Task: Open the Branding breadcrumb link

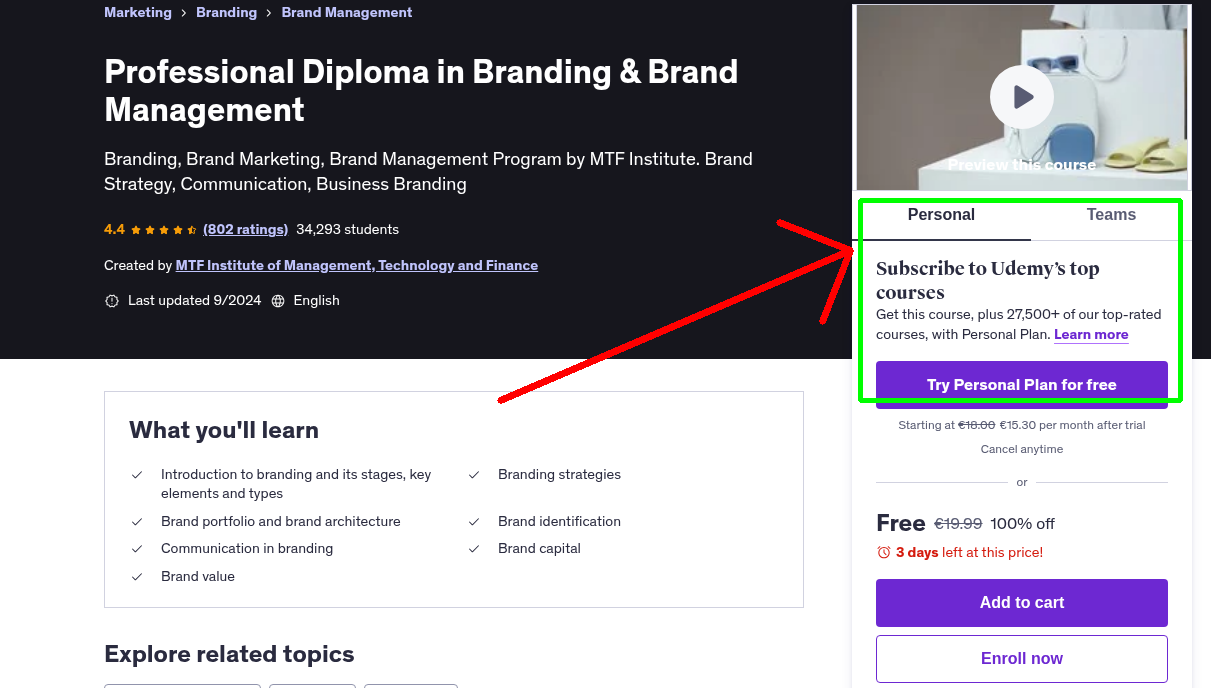Action: [226, 12]
